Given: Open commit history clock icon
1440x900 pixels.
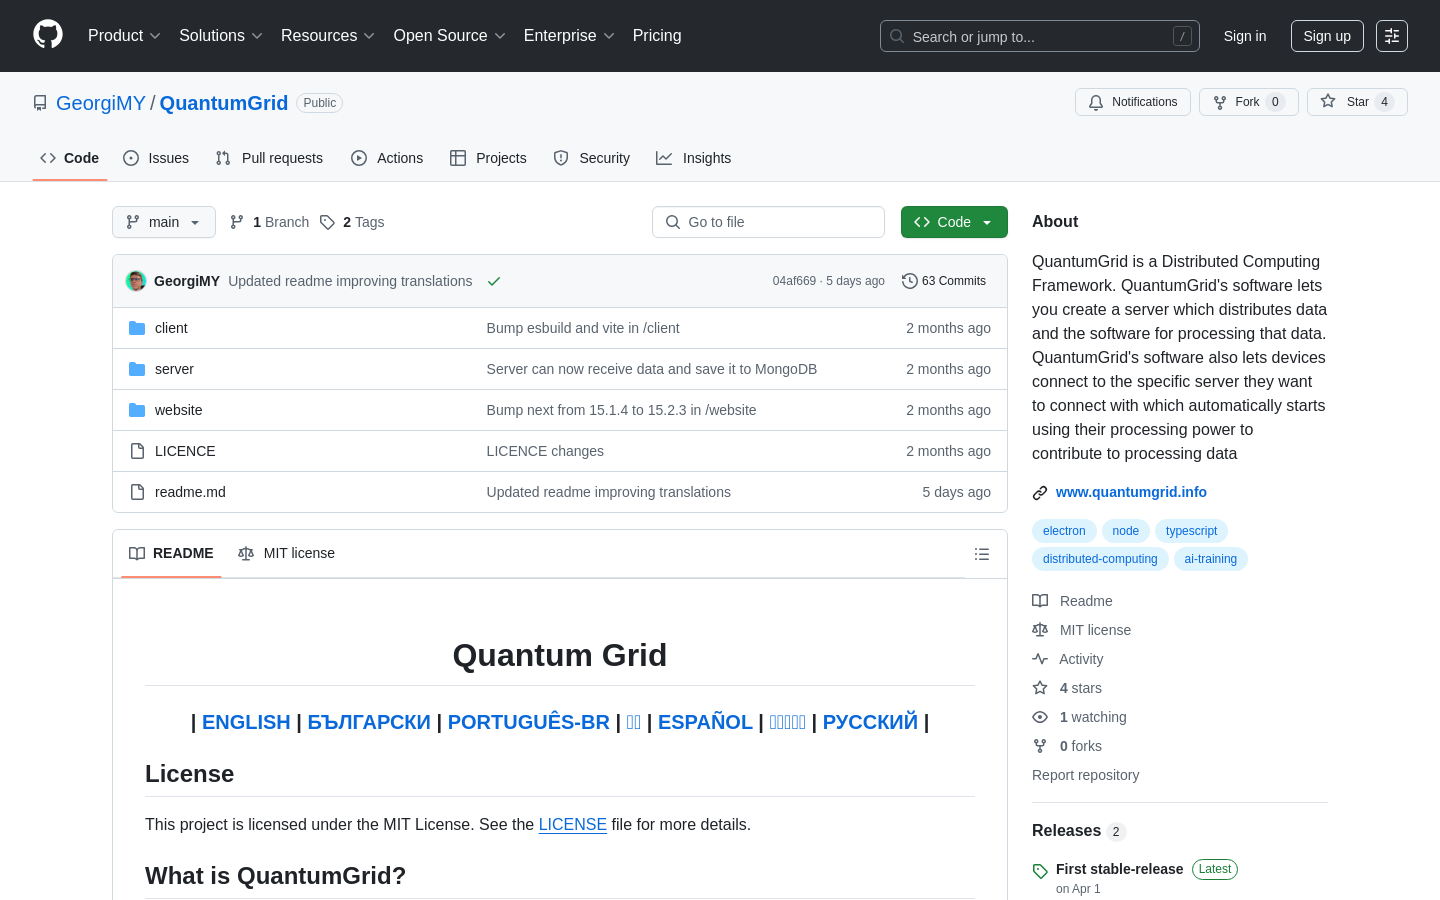Looking at the screenshot, I should (910, 281).
